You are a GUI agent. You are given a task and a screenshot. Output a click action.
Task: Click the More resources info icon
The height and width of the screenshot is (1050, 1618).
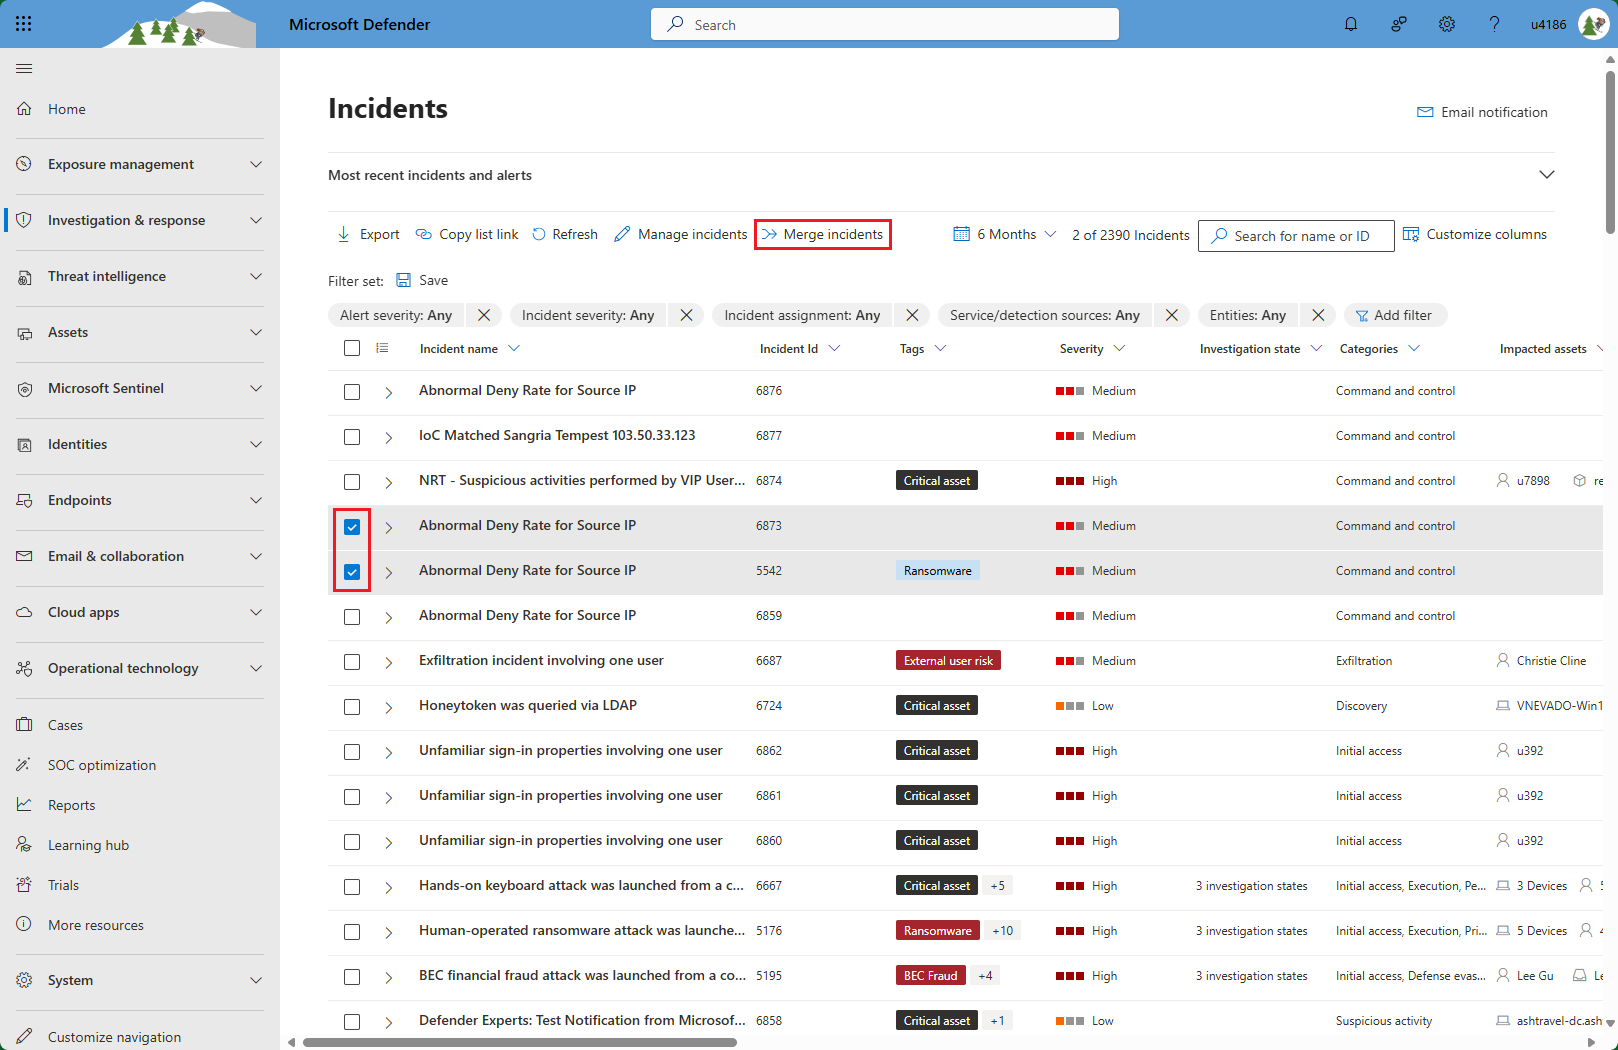click(24, 925)
